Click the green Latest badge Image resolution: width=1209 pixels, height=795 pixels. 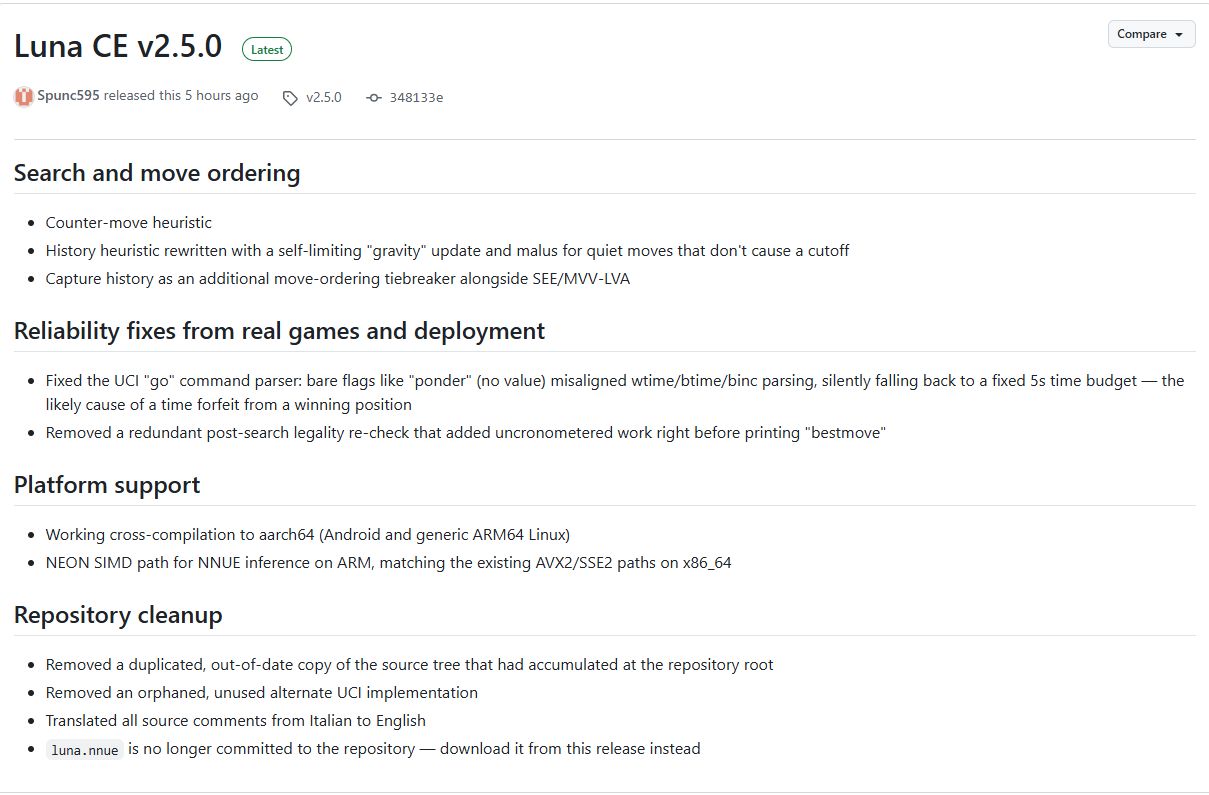click(x=267, y=49)
